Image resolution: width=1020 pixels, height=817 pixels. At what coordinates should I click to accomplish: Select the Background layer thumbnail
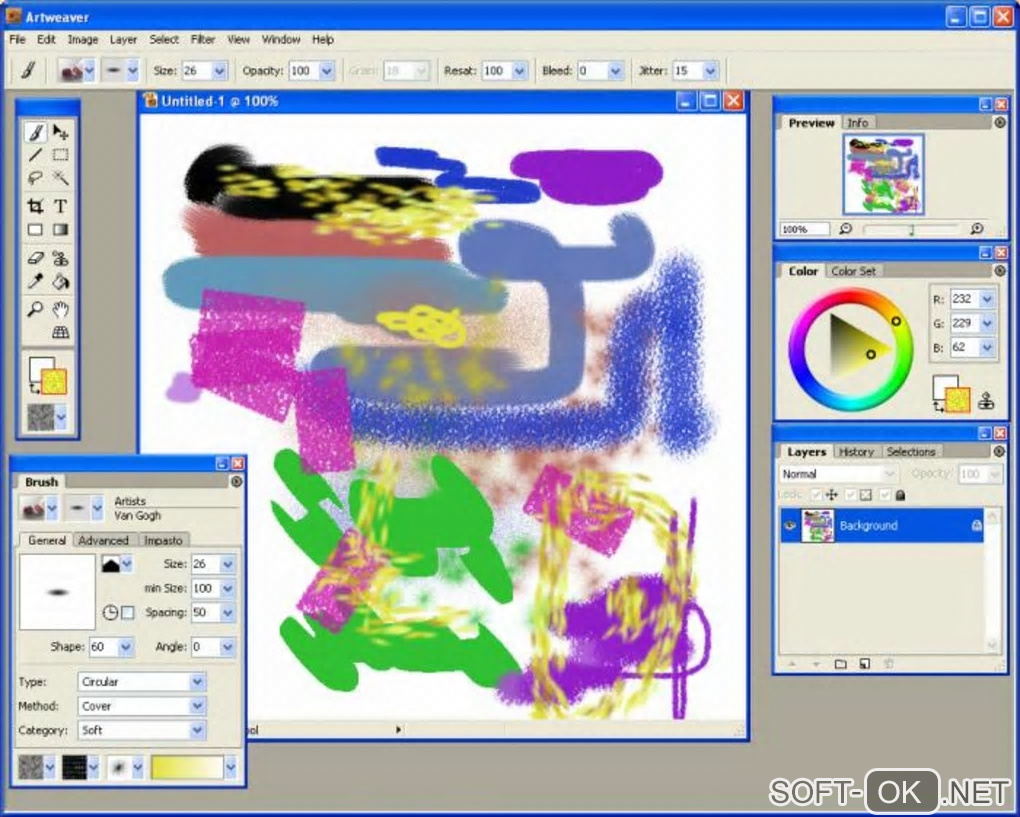coord(817,525)
